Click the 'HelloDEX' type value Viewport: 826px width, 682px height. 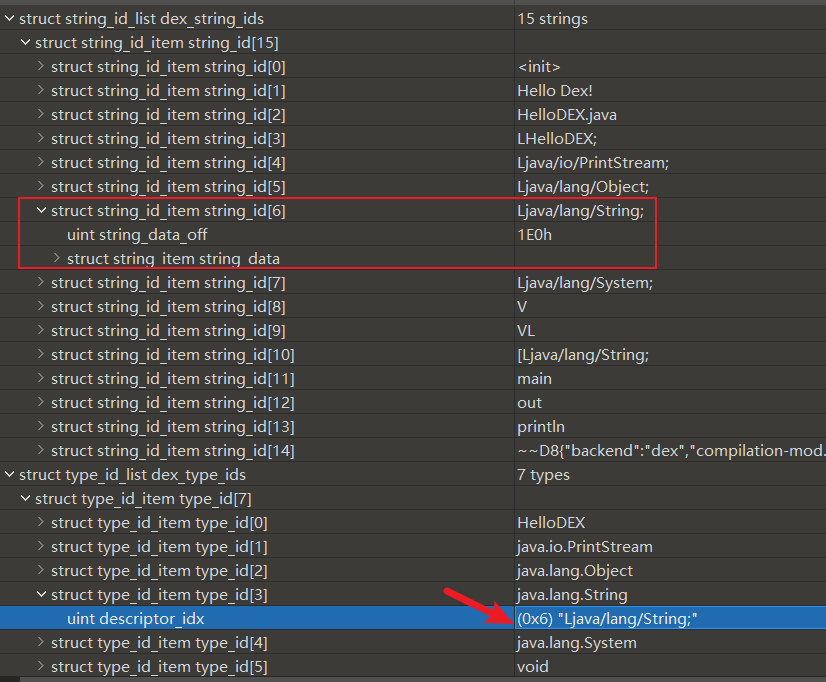point(551,523)
